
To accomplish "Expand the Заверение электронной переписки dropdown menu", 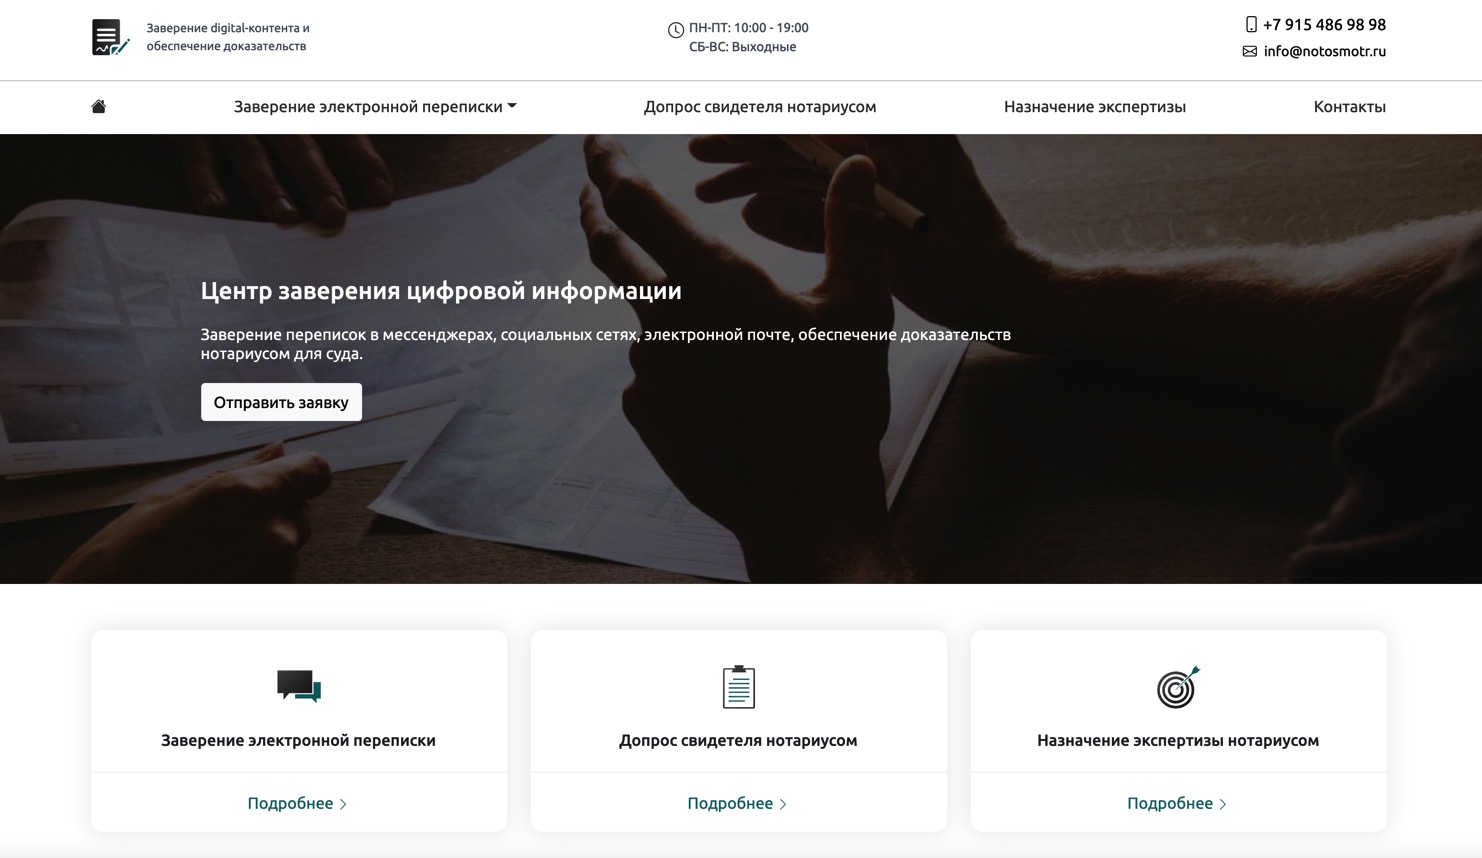I will [375, 107].
